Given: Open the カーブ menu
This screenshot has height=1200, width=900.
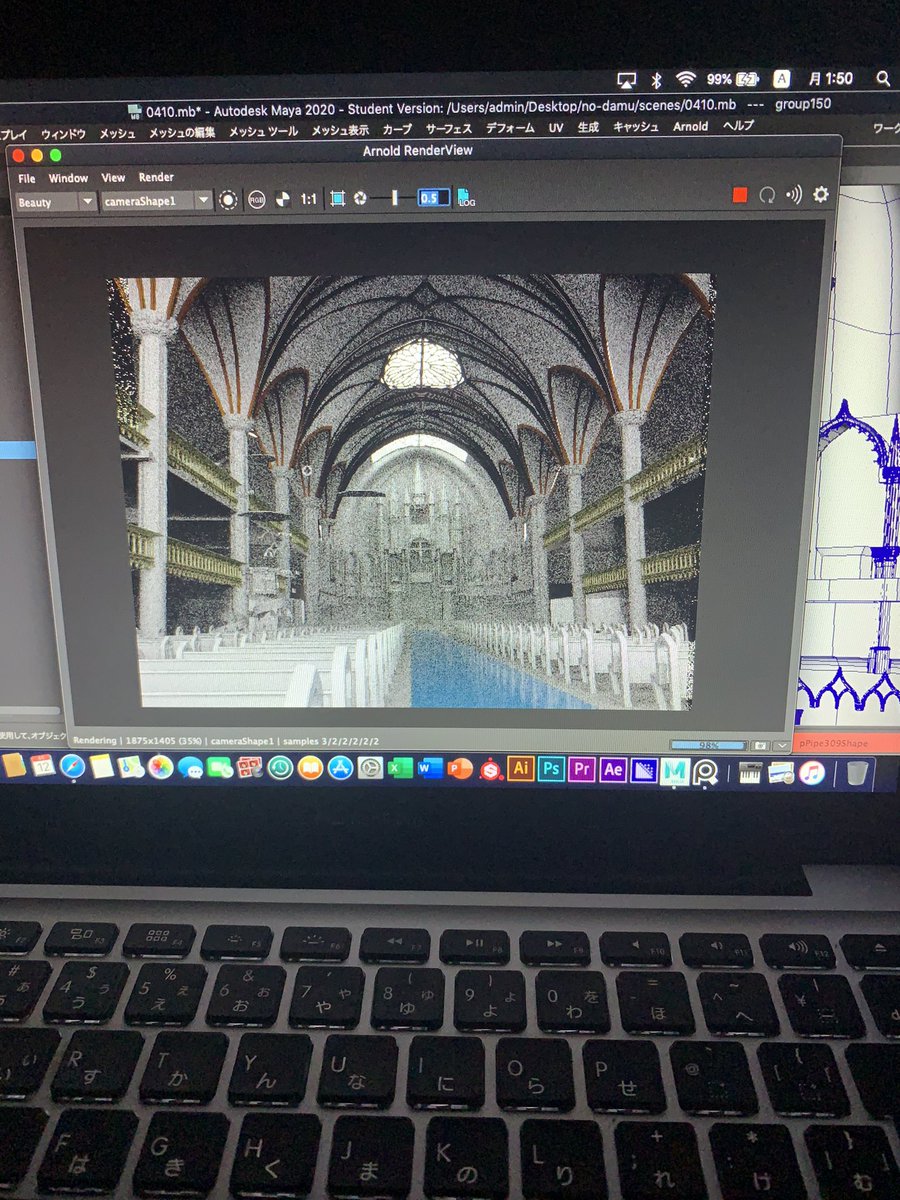Looking at the screenshot, I should pos(397,129).
